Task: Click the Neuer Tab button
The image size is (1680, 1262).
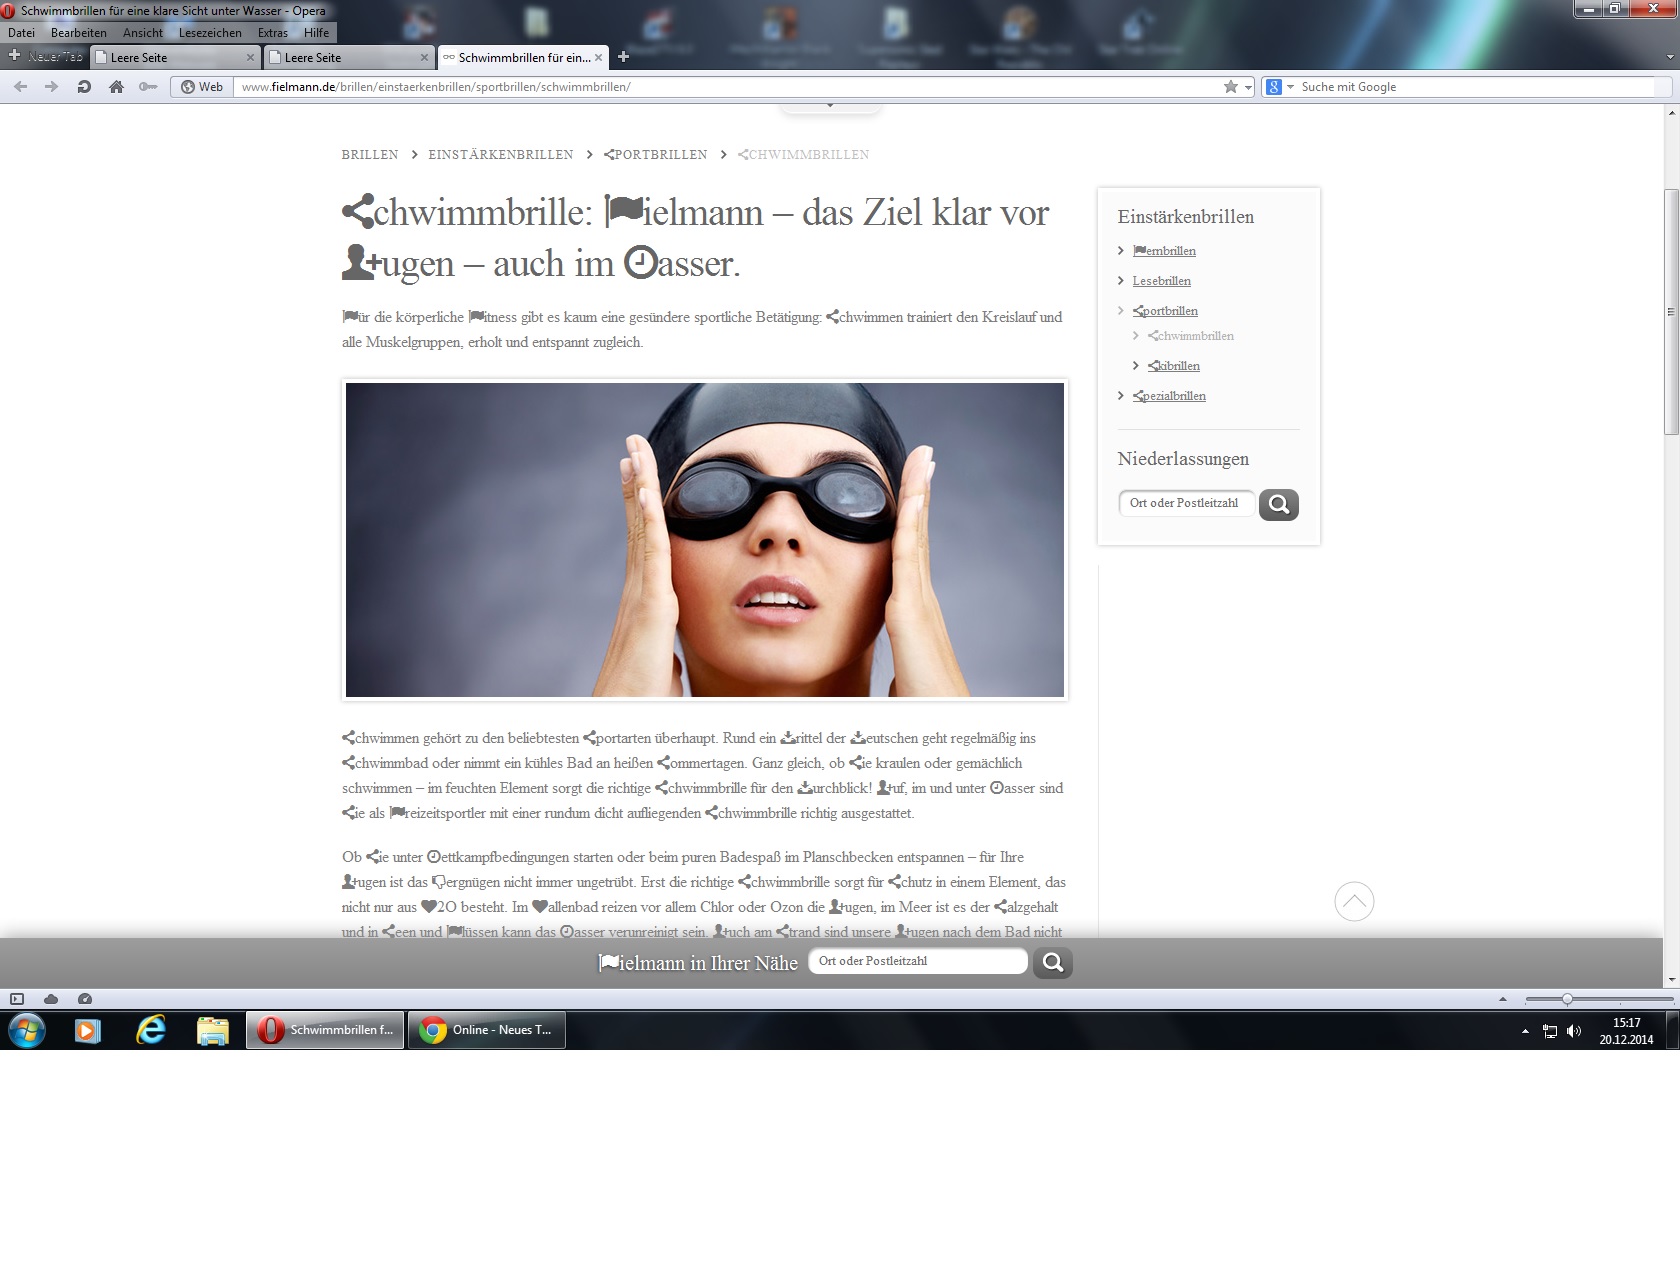Action: click(x=45, y=57)
